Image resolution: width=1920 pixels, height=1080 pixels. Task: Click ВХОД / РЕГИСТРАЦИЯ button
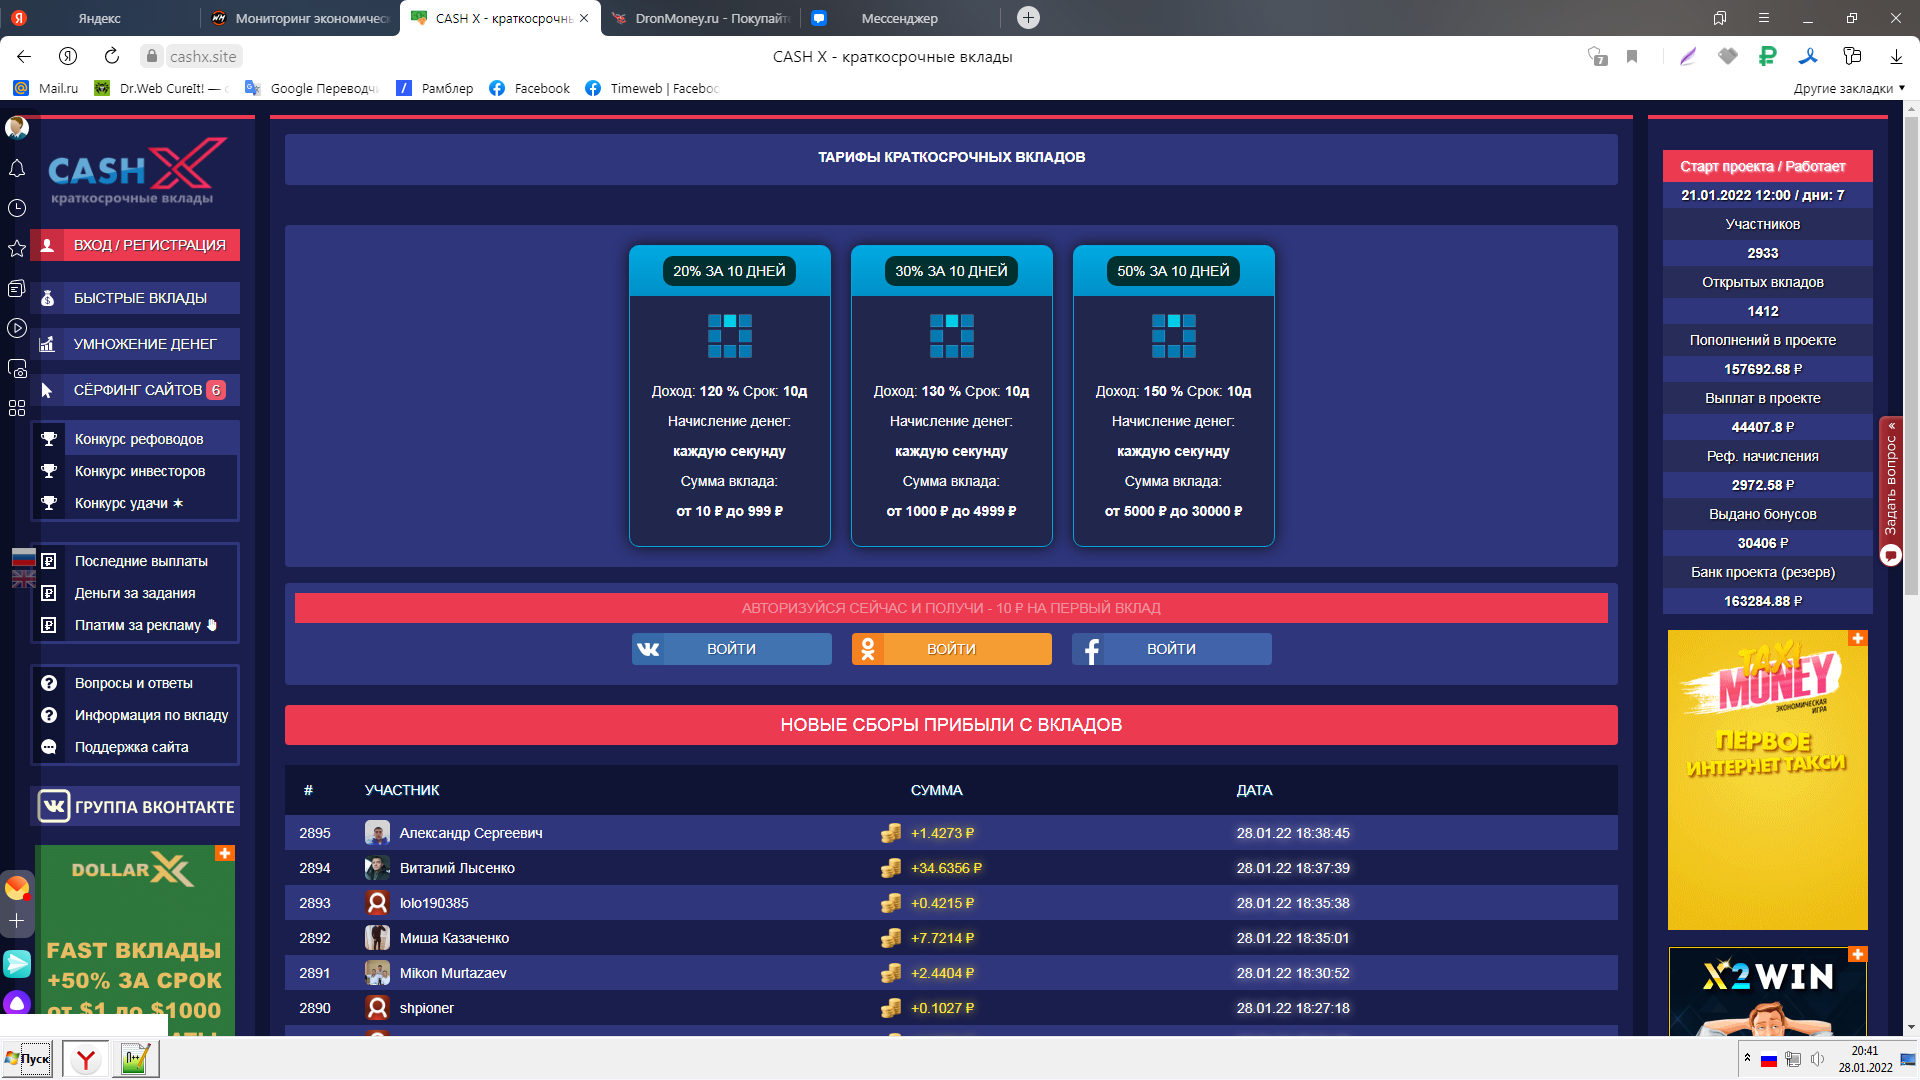click(x=135, y=245)
